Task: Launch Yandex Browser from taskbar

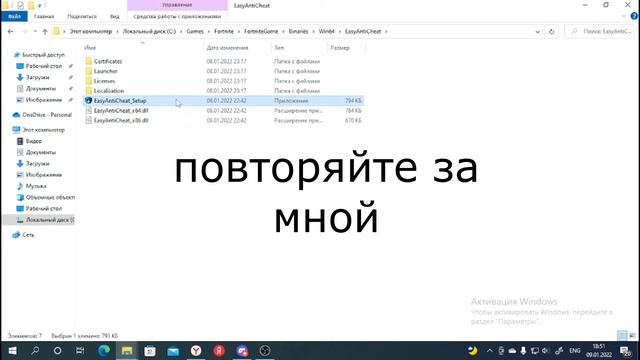Action: [196, 351]
